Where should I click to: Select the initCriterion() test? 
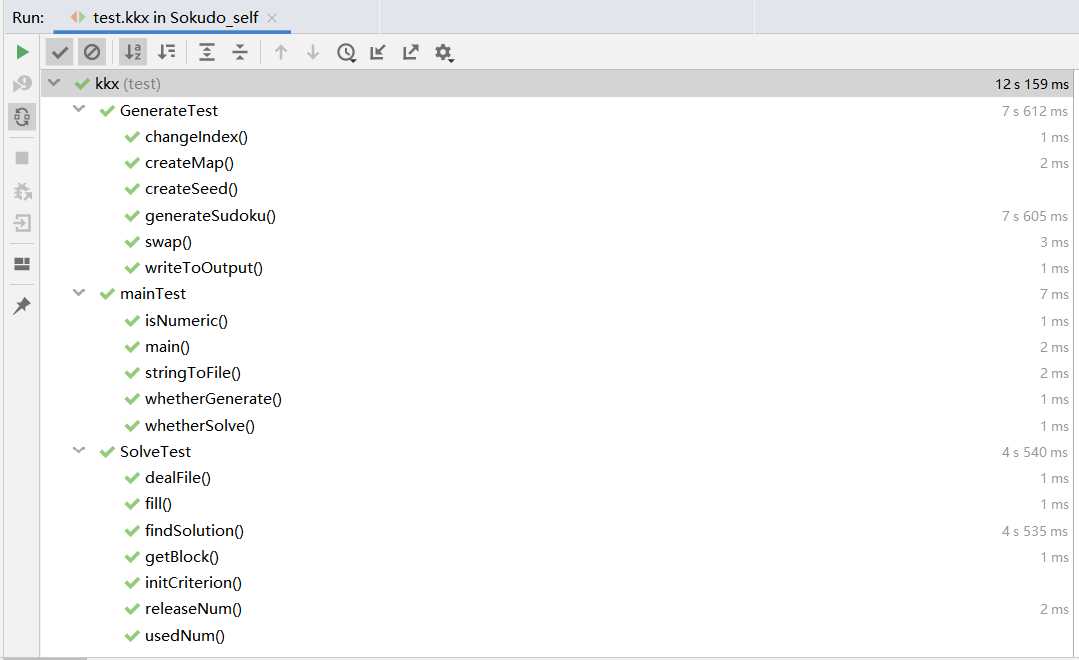557,583
